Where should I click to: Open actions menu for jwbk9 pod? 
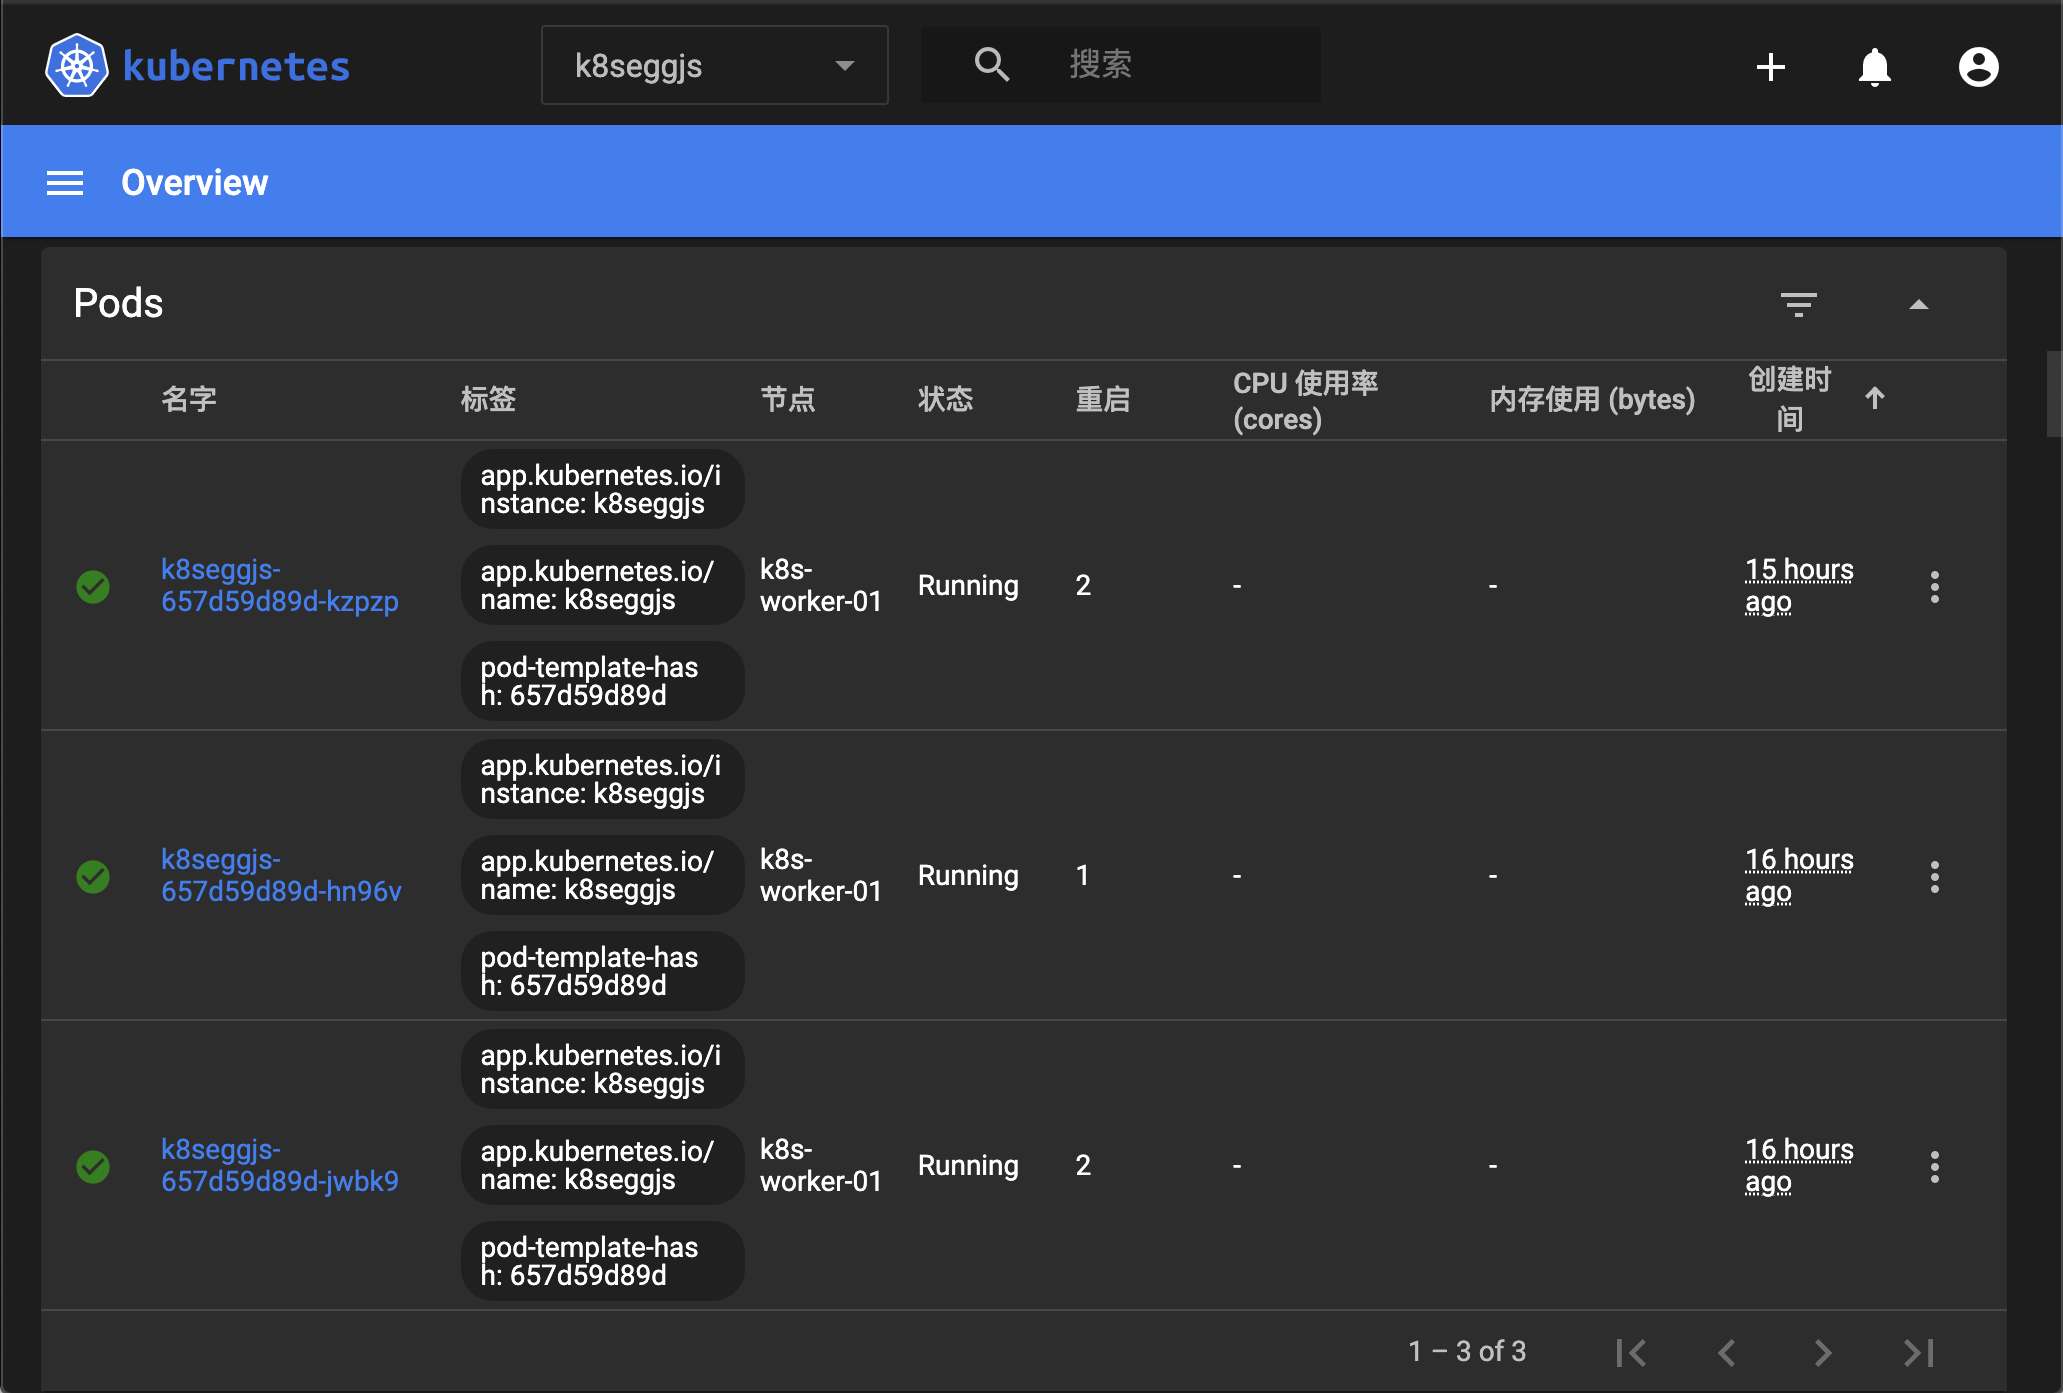[x=1934, y=1166]
